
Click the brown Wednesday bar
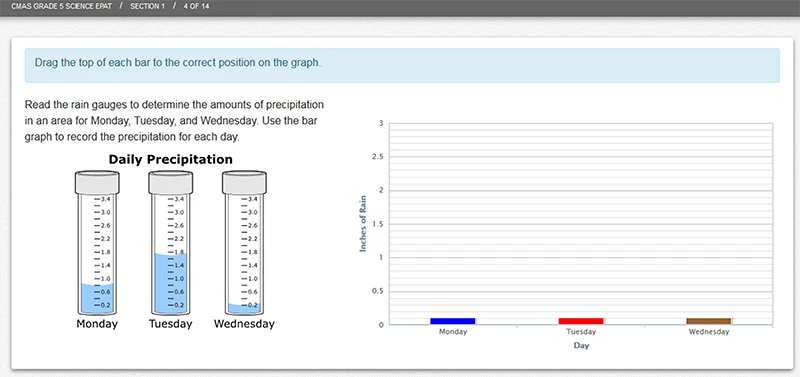click(709, 321)
